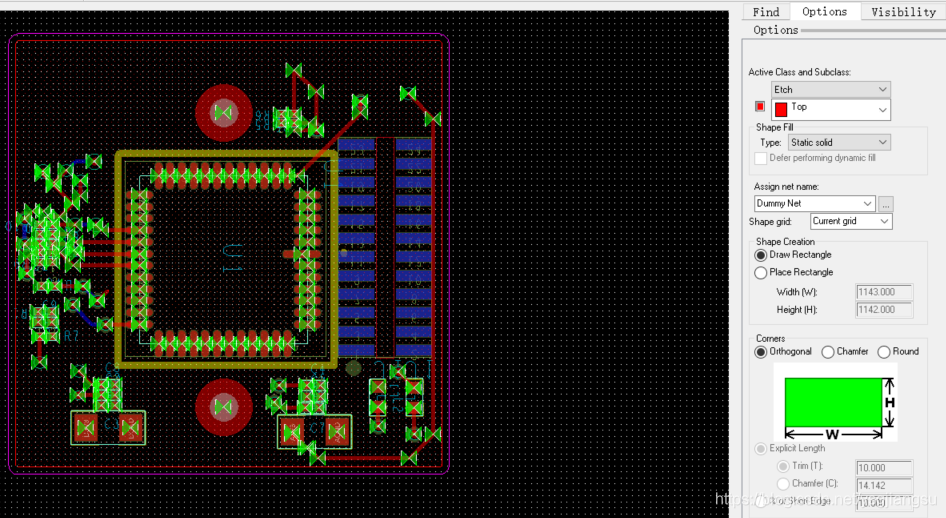Select Chamfer corners radio button
The image size is (946, 518).
tap(828, 352)
